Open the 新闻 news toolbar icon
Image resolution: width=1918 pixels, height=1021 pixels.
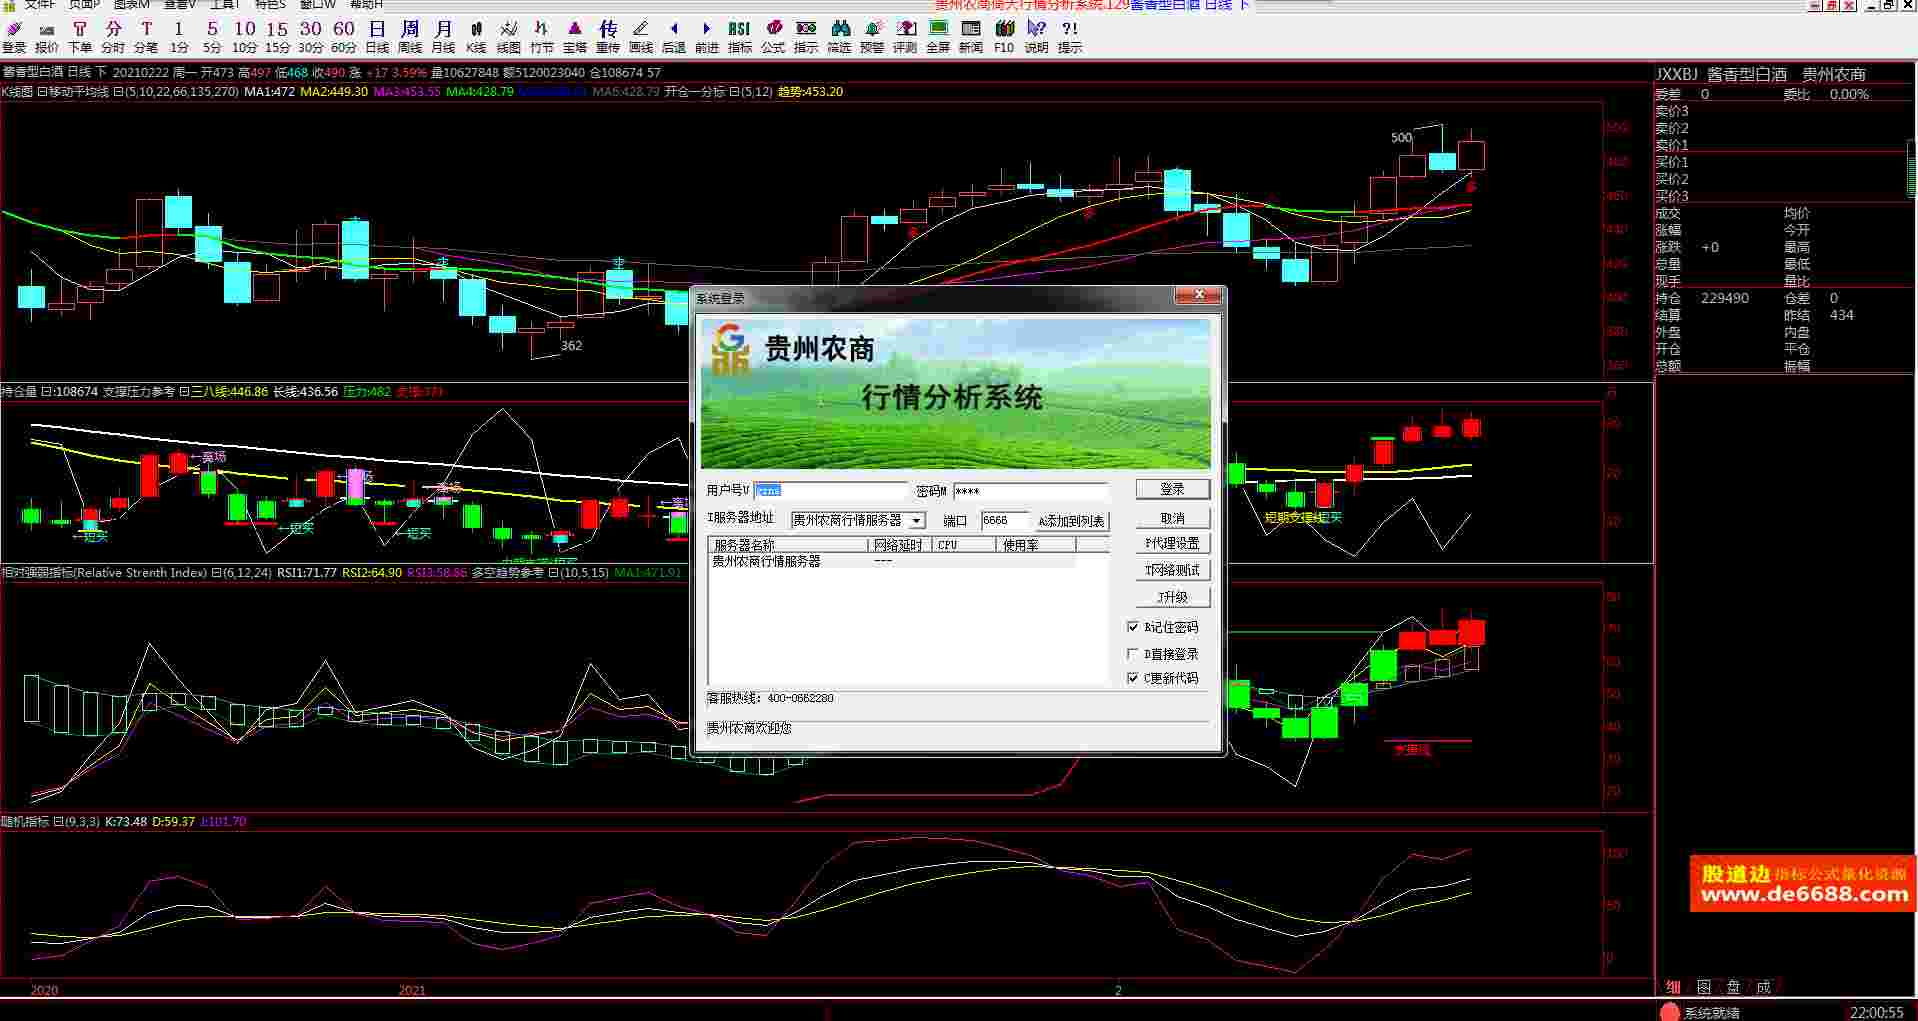(x=971, y=37)
